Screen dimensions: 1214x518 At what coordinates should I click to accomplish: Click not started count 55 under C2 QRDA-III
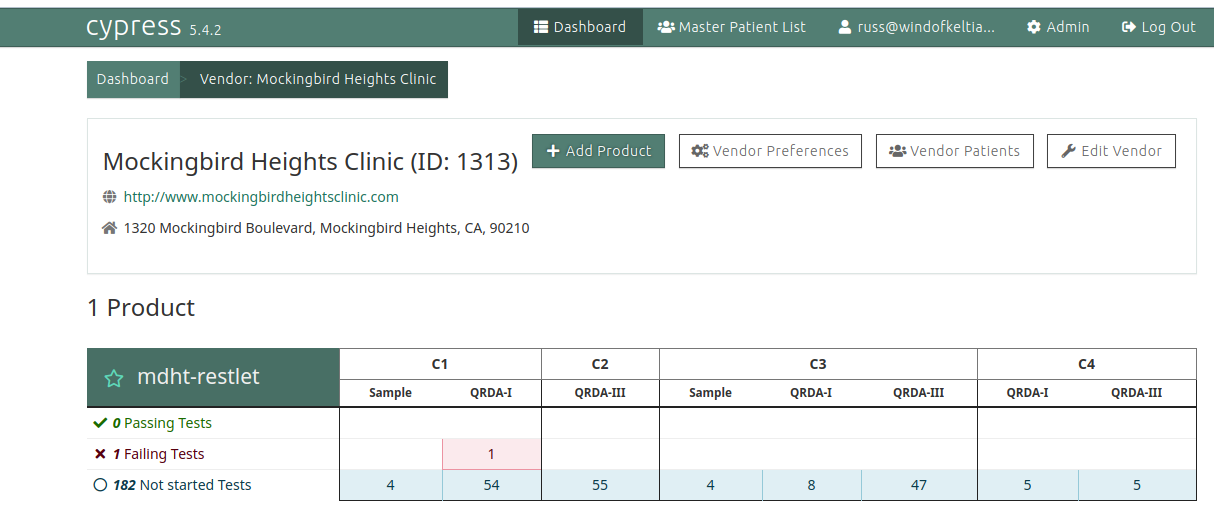[x=600, y=485]
